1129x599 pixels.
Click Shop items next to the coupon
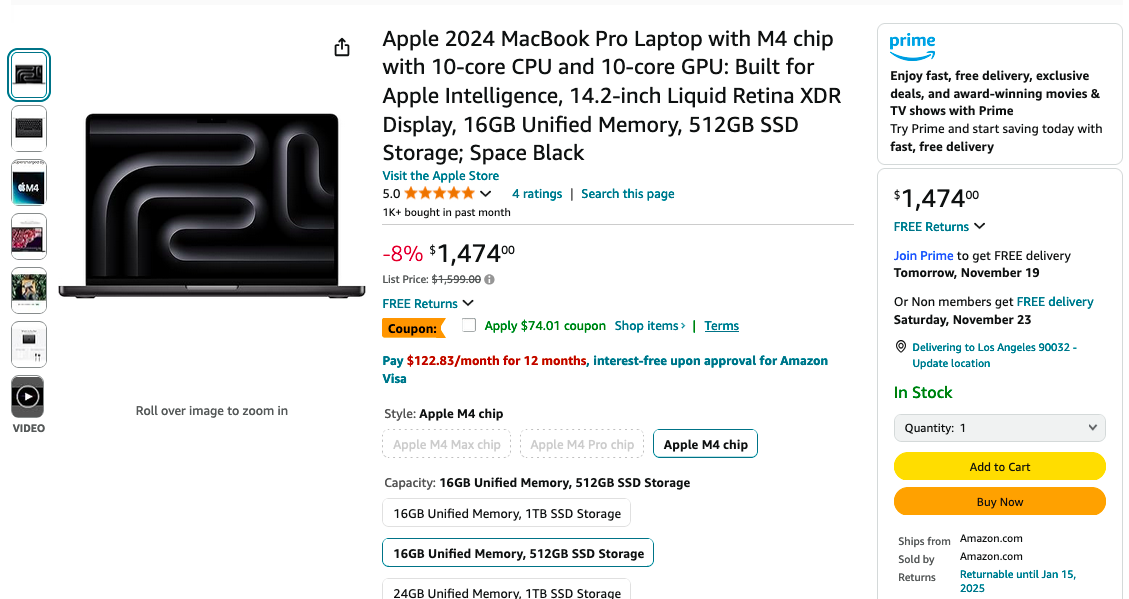tap(649, 325)
